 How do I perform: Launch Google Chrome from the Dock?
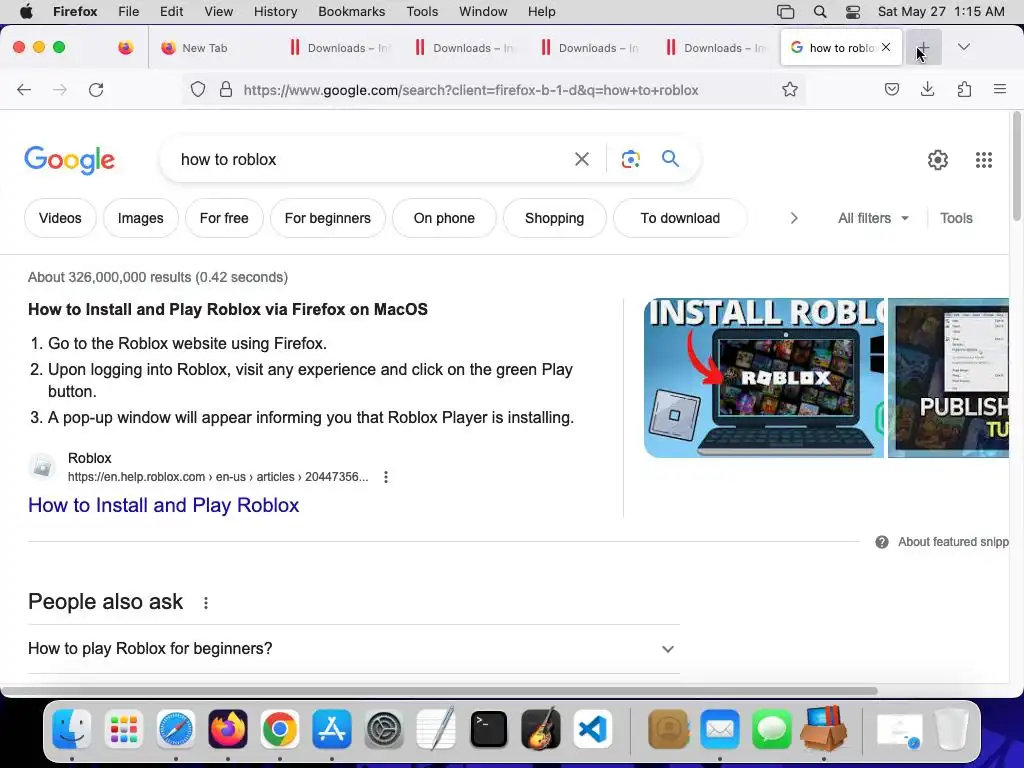click(x=280, y=729)
